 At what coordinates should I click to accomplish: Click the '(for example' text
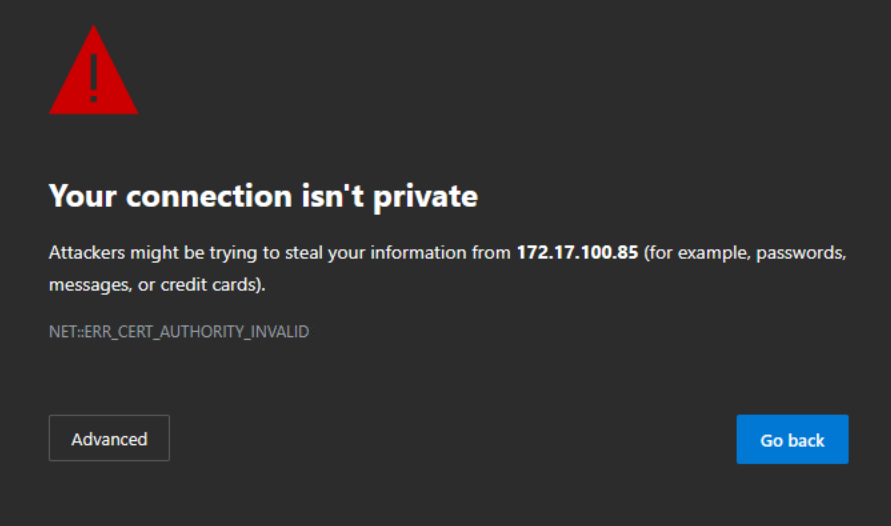[x=690, y=253]
